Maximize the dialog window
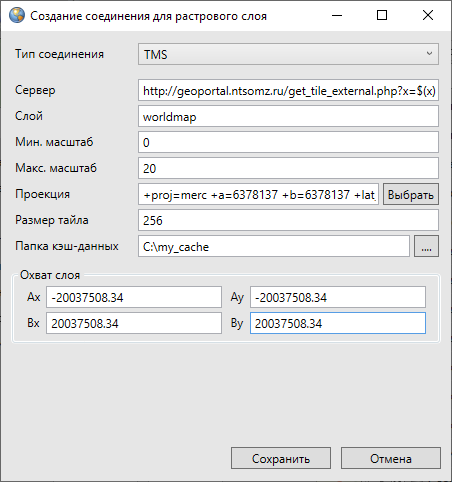The height and width of the screenshot is (482, 452). click(x=382, y=15)
